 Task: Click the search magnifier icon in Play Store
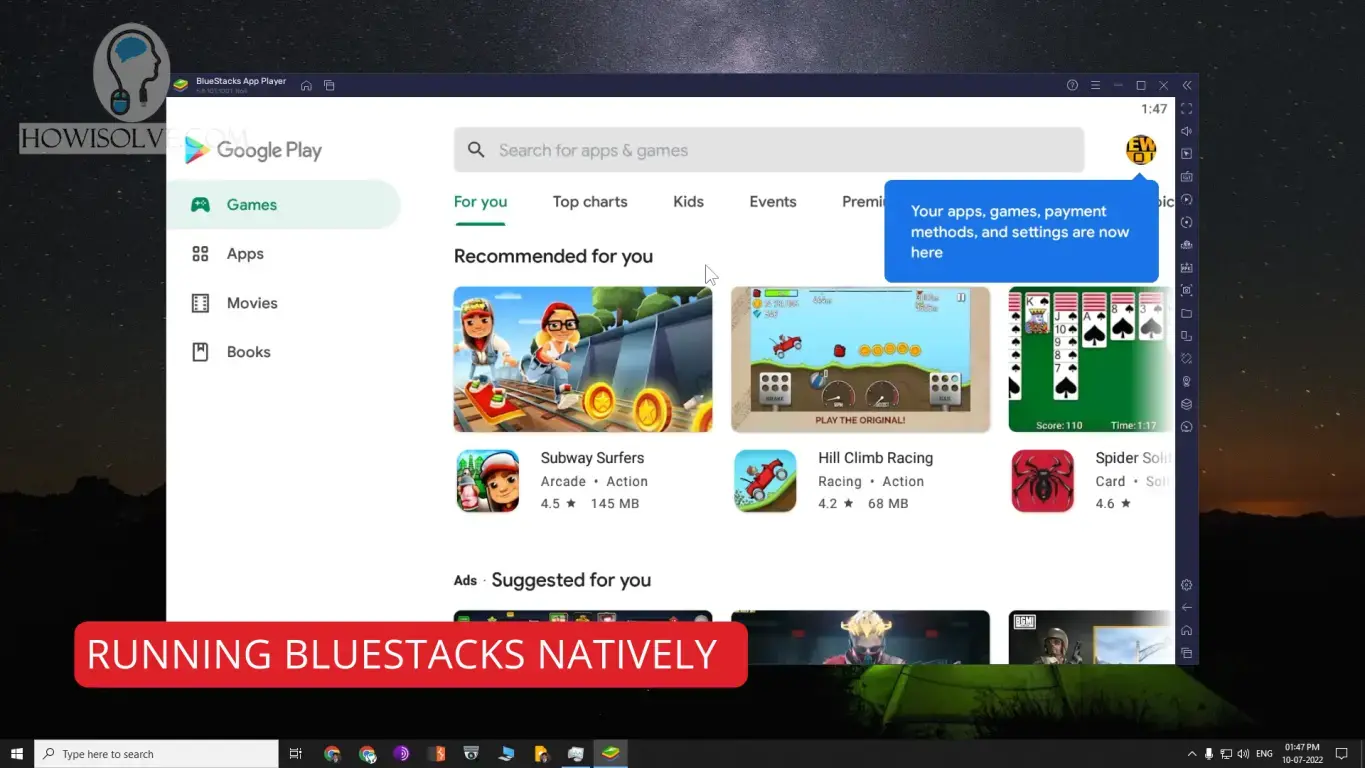(x=477, y=150)
